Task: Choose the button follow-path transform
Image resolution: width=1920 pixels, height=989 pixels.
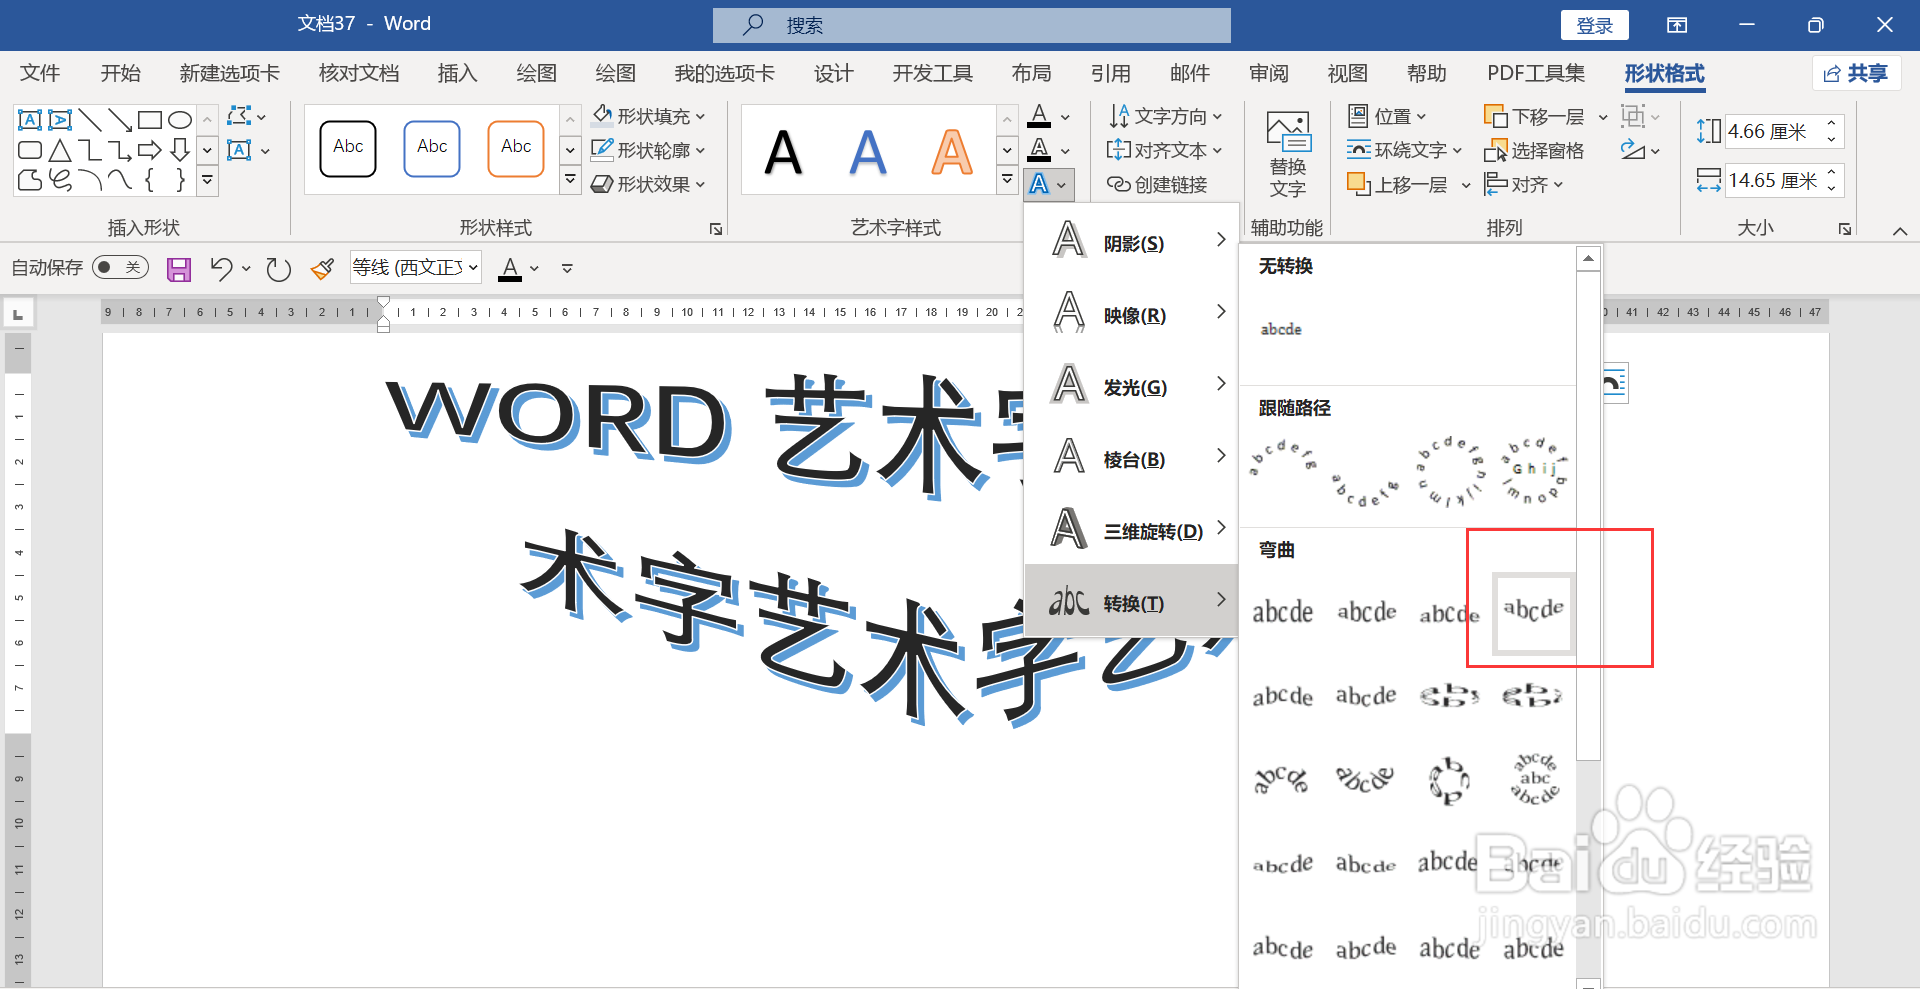Action: (x=1534, y=470)
